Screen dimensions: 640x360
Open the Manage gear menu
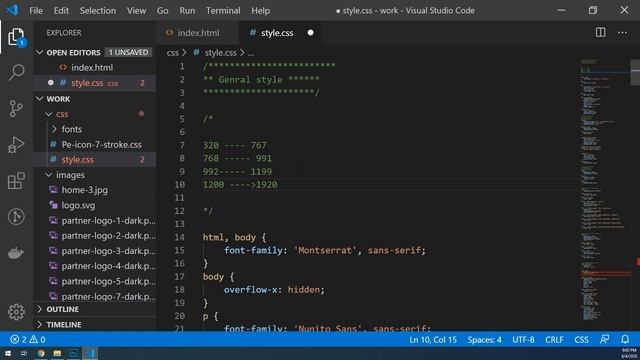[16, 312]
